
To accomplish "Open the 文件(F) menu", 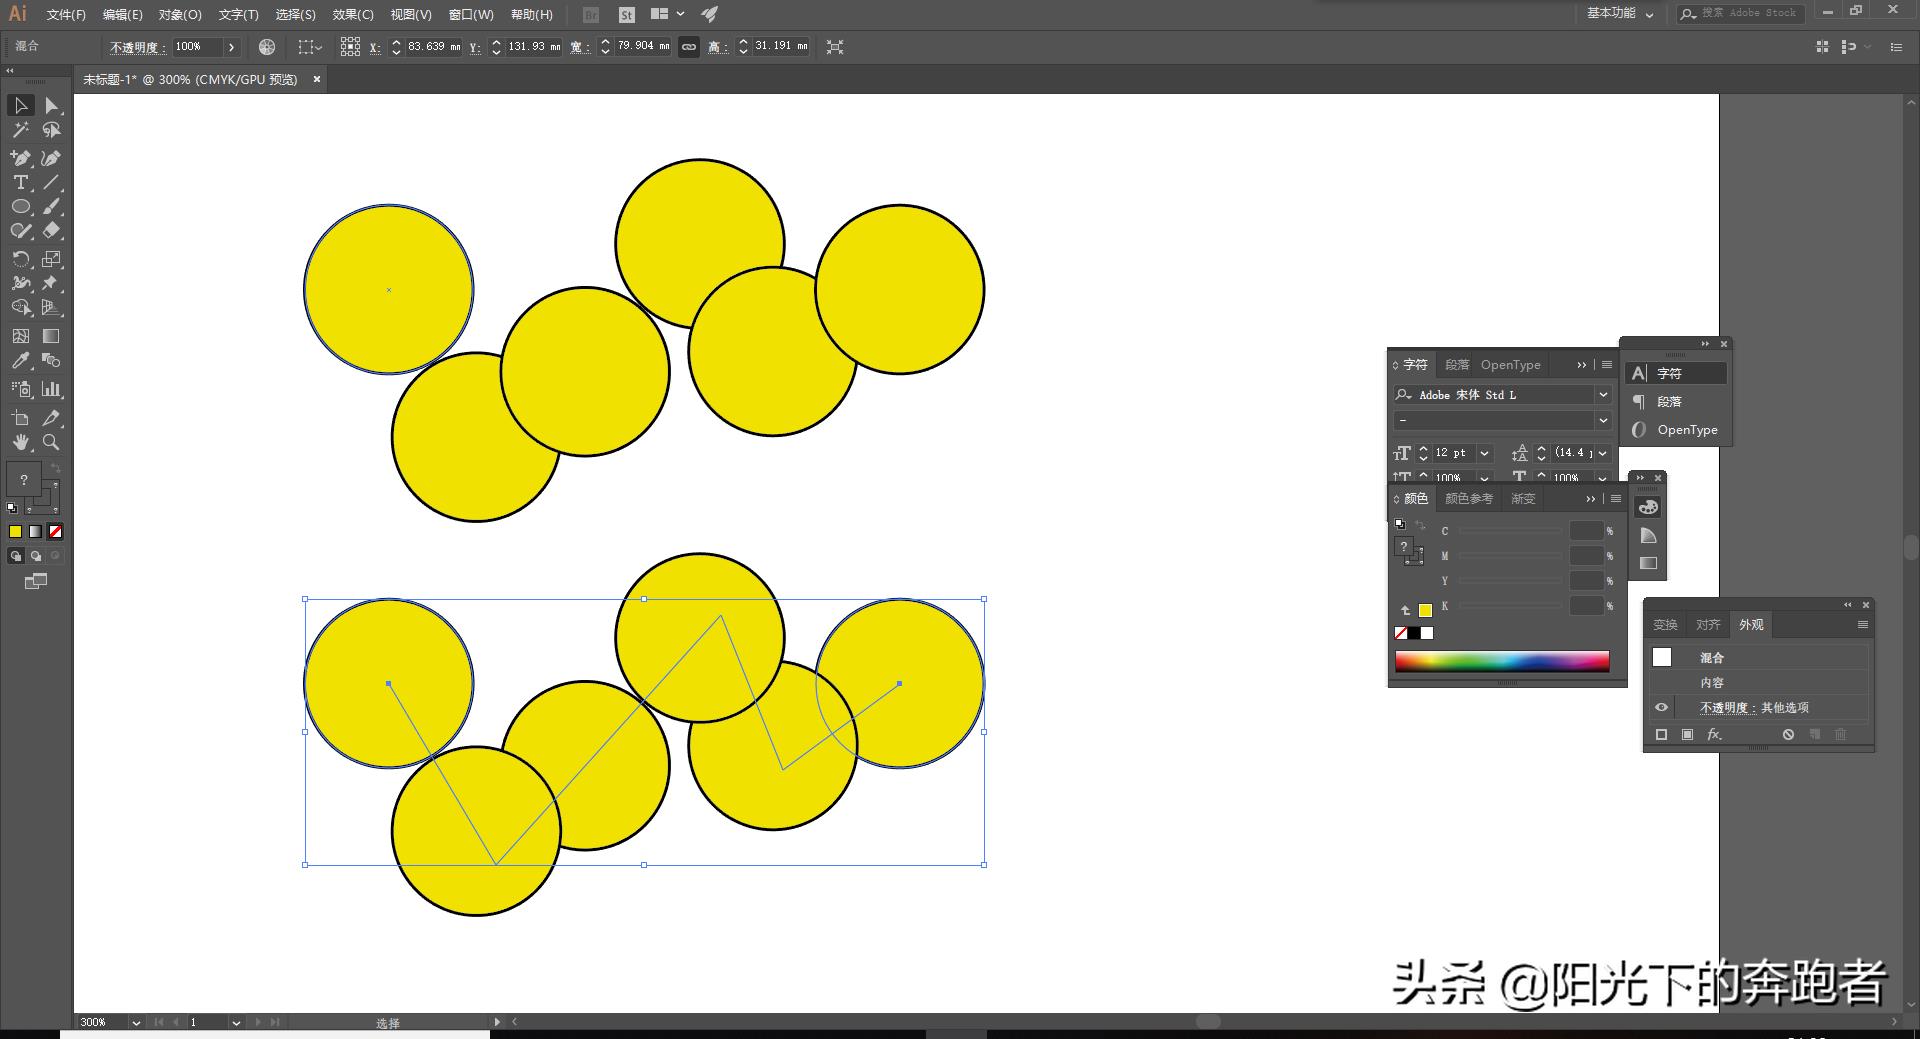I will [x=66, y=15].
